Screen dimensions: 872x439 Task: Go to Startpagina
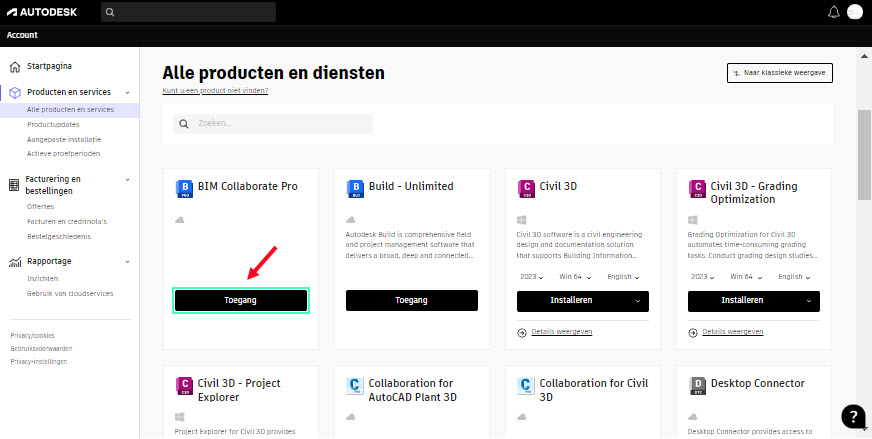click(x=49, y=66)
